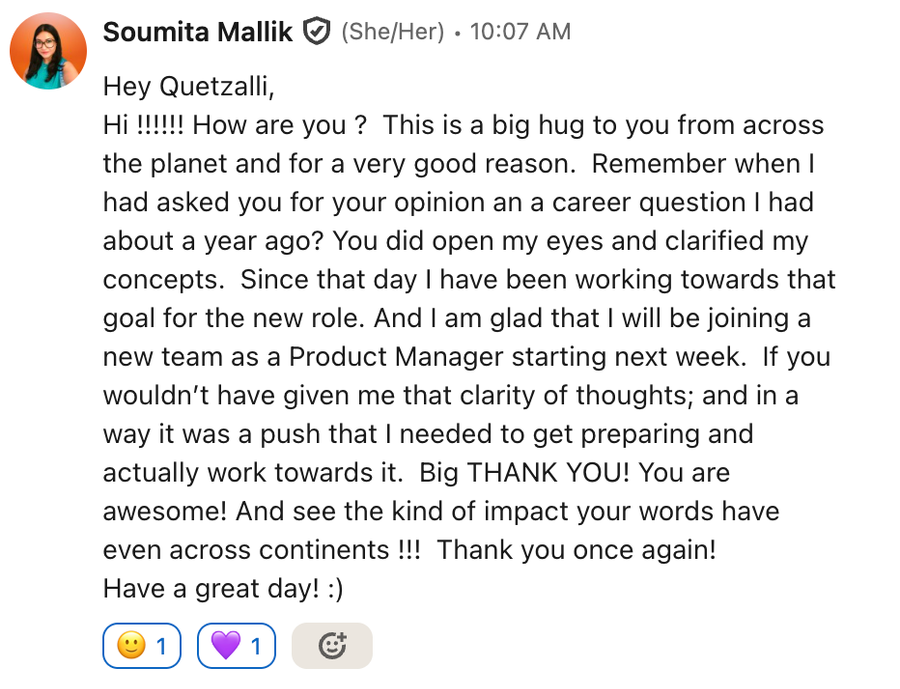The image size is (900, 689).
Task: Click the words Big THANK YOU!
Action: [525, 473]
